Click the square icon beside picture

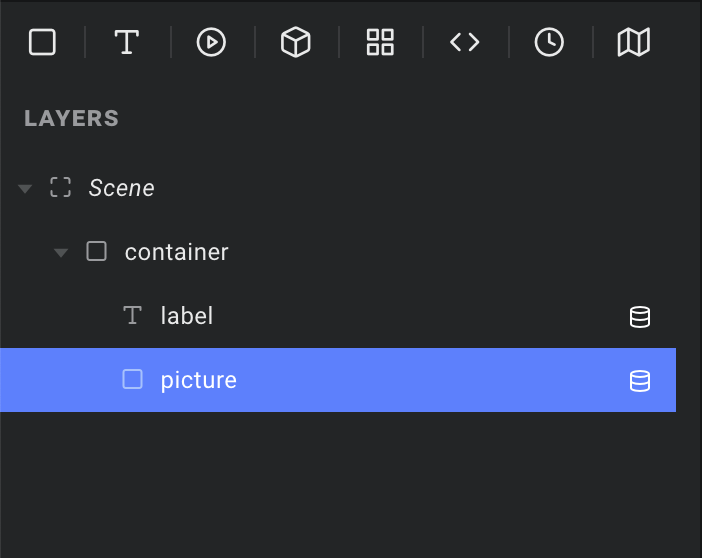(x=133, y=379)
